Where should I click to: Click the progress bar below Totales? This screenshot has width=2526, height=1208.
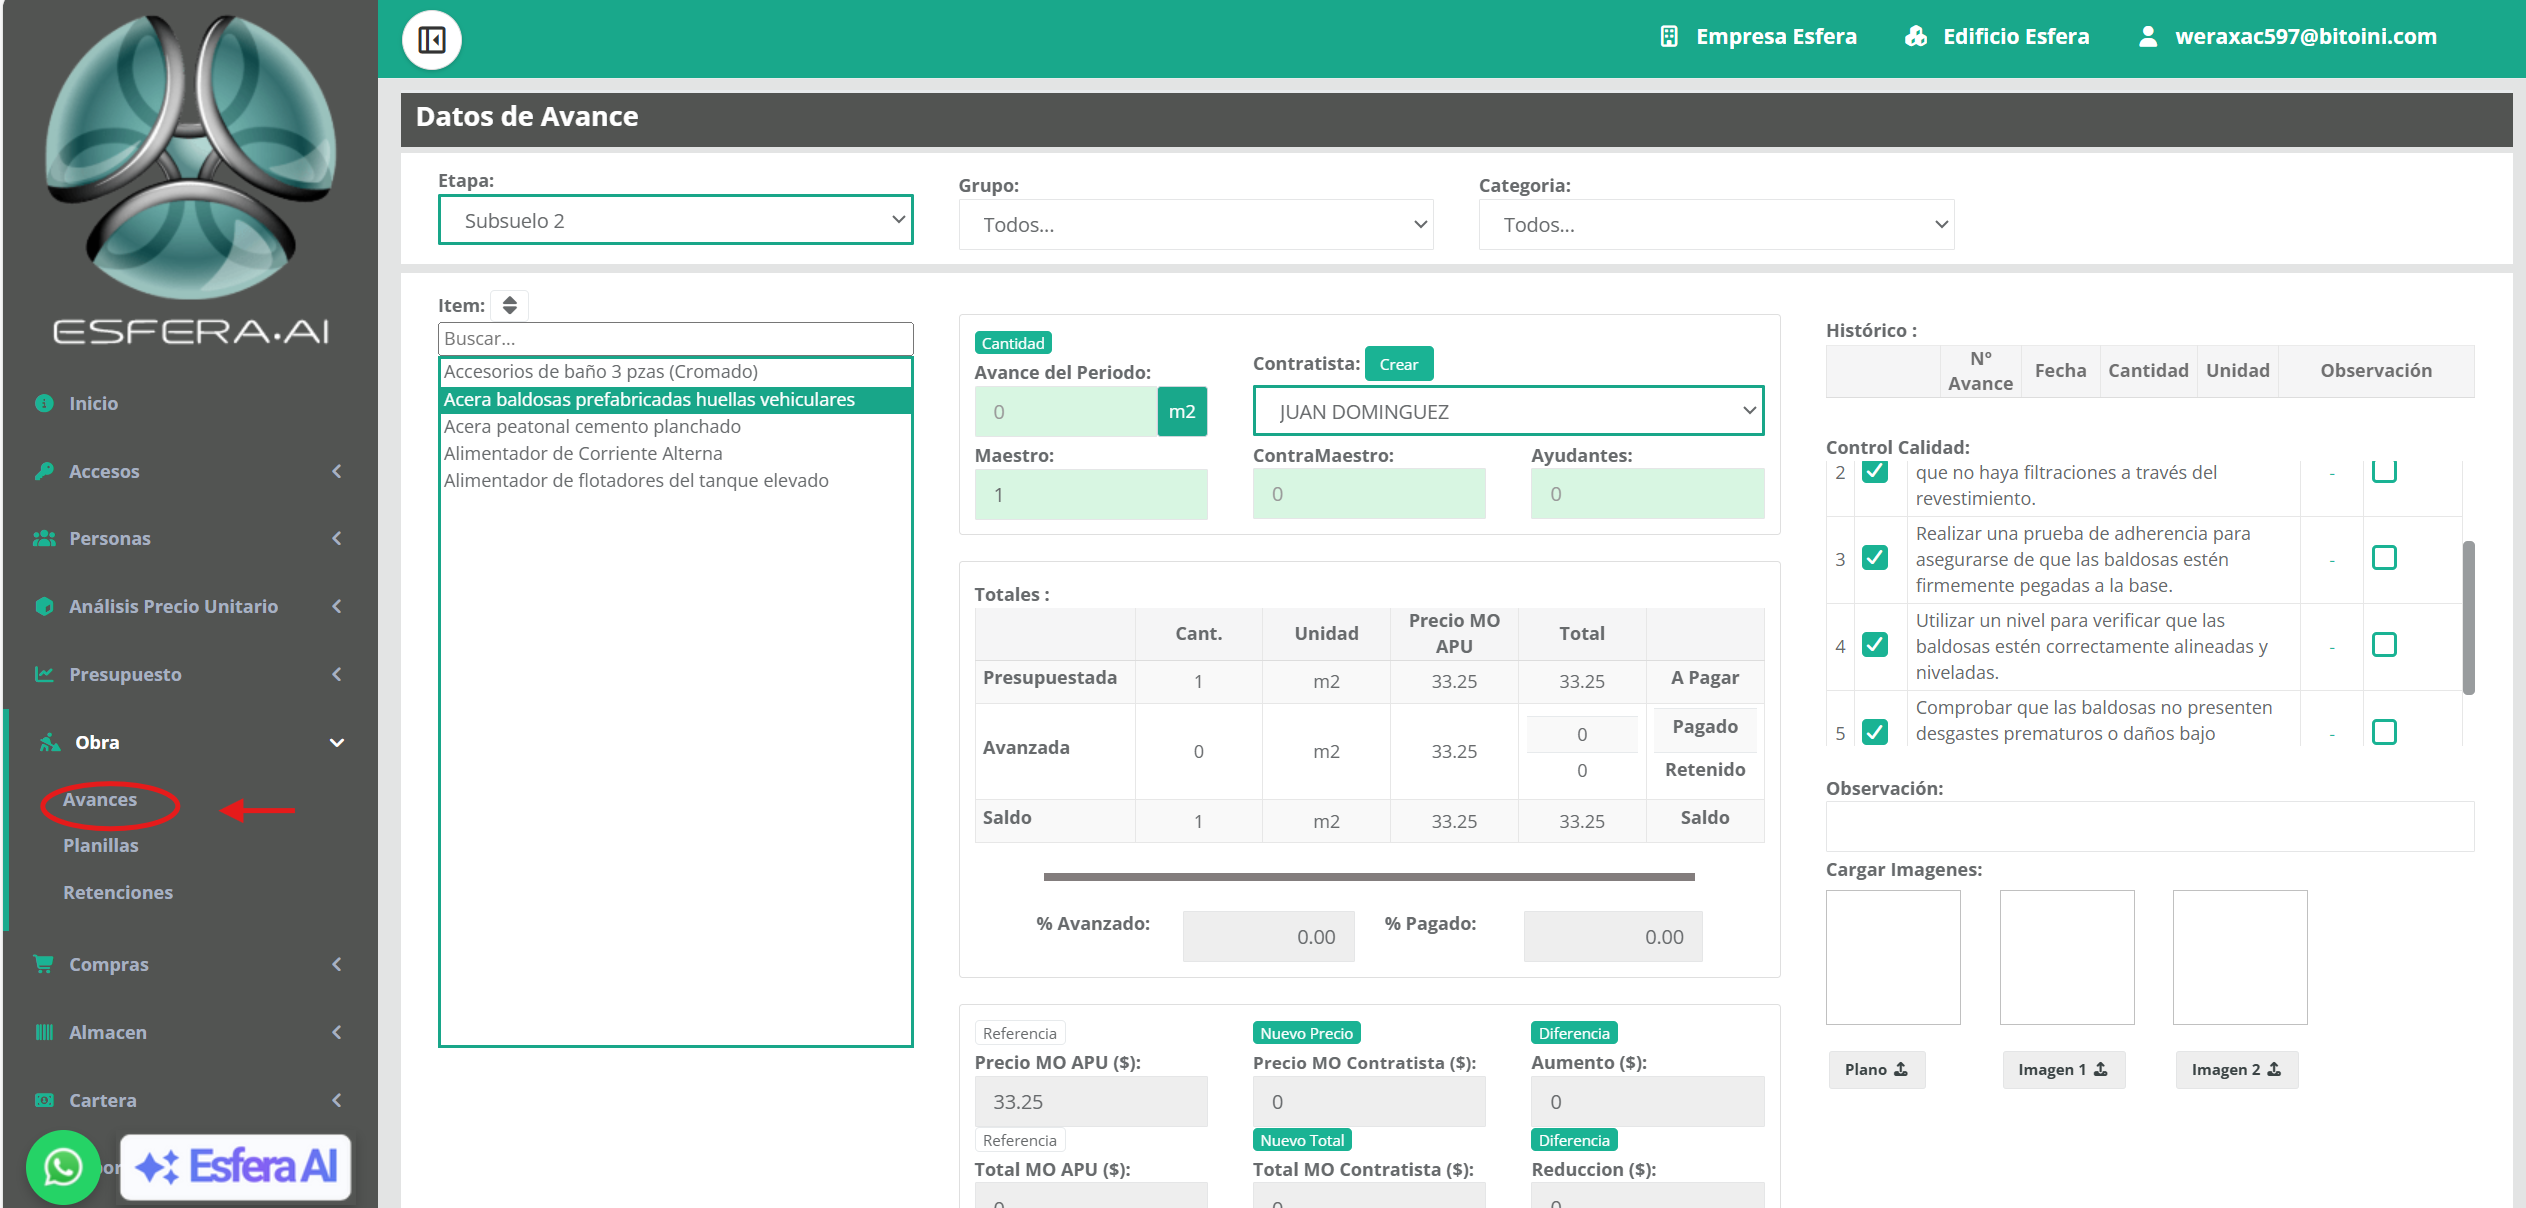(1369, 877)
